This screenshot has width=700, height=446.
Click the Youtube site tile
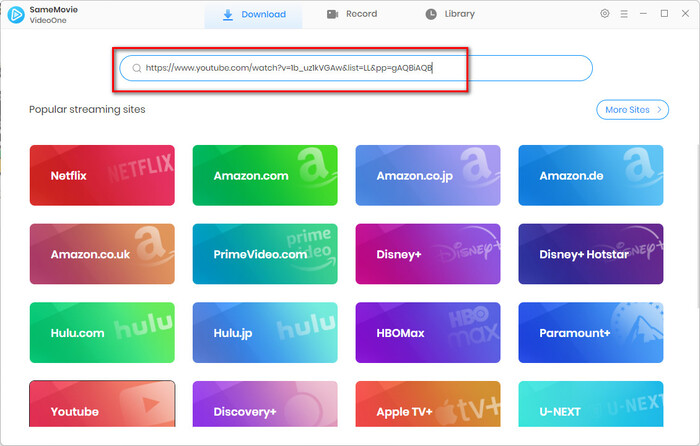(x=102, y=410)
